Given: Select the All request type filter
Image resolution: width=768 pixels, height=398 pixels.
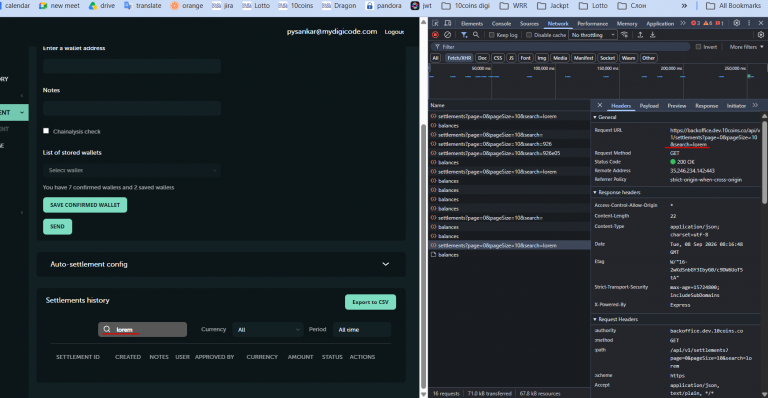Looking at the screenshot, I should pos(435,58).
